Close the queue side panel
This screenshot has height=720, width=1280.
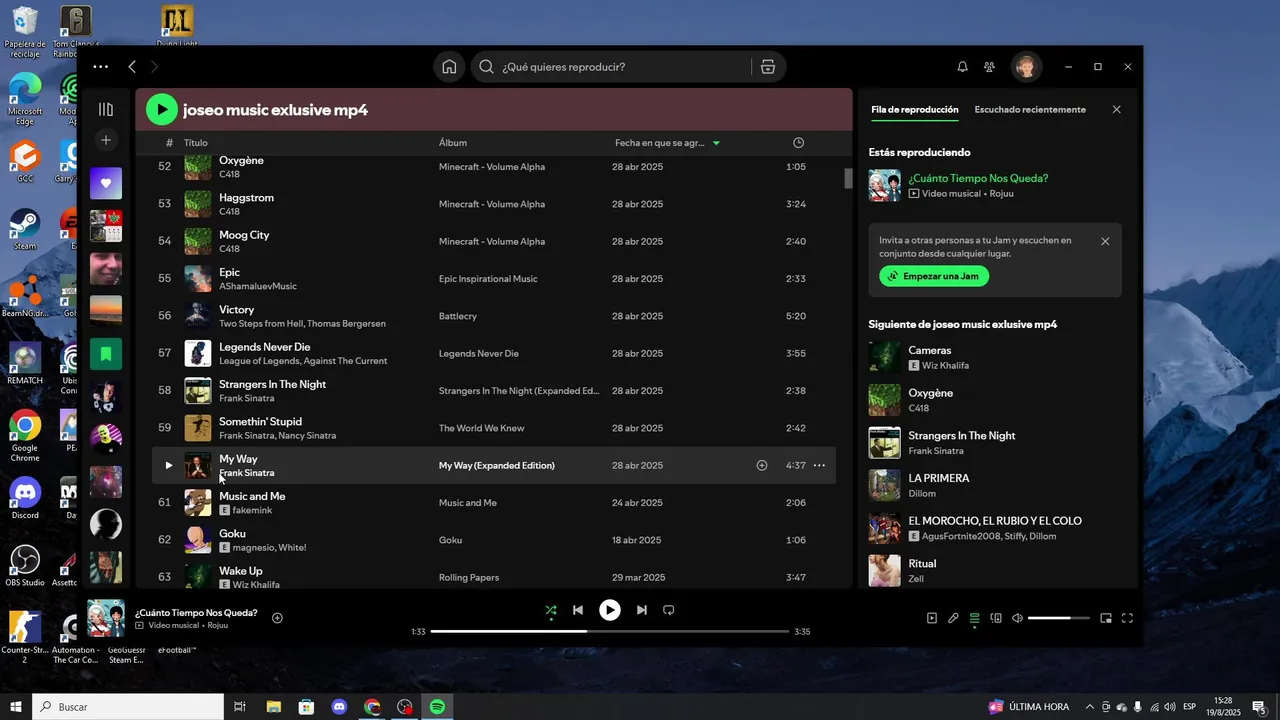tap(1117, 109)
